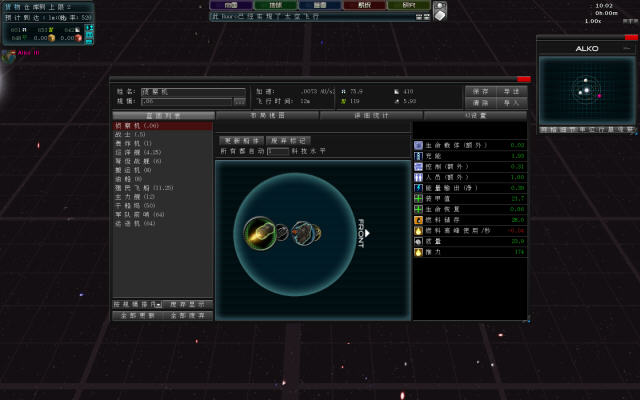Click the ALKO system minimap
Image resolution: width=640 pixels, height=400 pixels.
tap(587, 90)
